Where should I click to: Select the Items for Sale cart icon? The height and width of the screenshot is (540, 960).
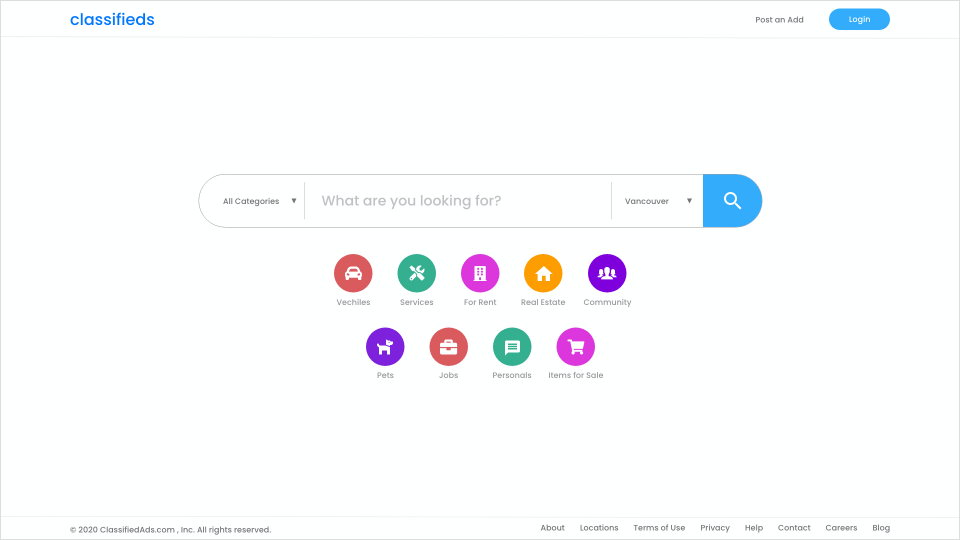pyautogui.click(x=576, y=347)
